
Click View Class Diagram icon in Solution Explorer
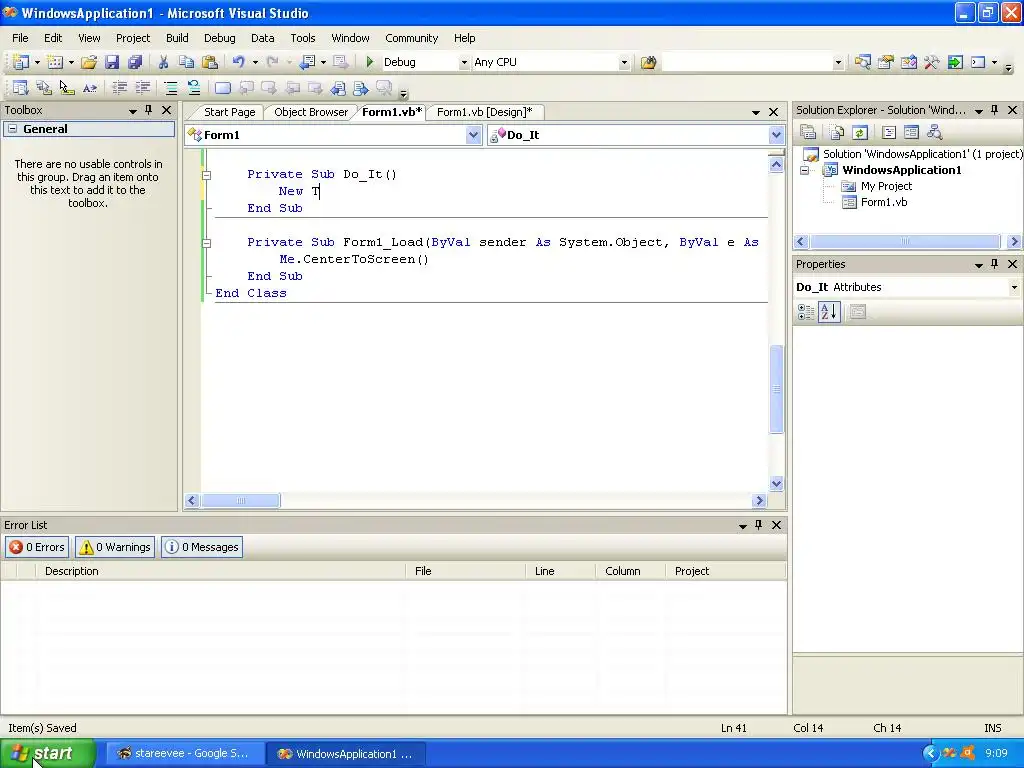click(x=935, y=133)
